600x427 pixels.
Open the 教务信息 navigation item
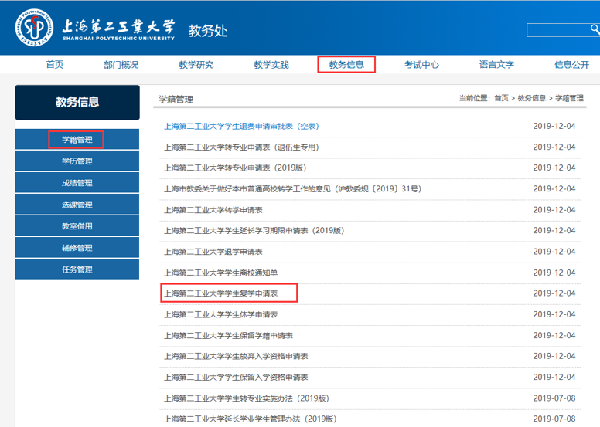pos(346,64)
